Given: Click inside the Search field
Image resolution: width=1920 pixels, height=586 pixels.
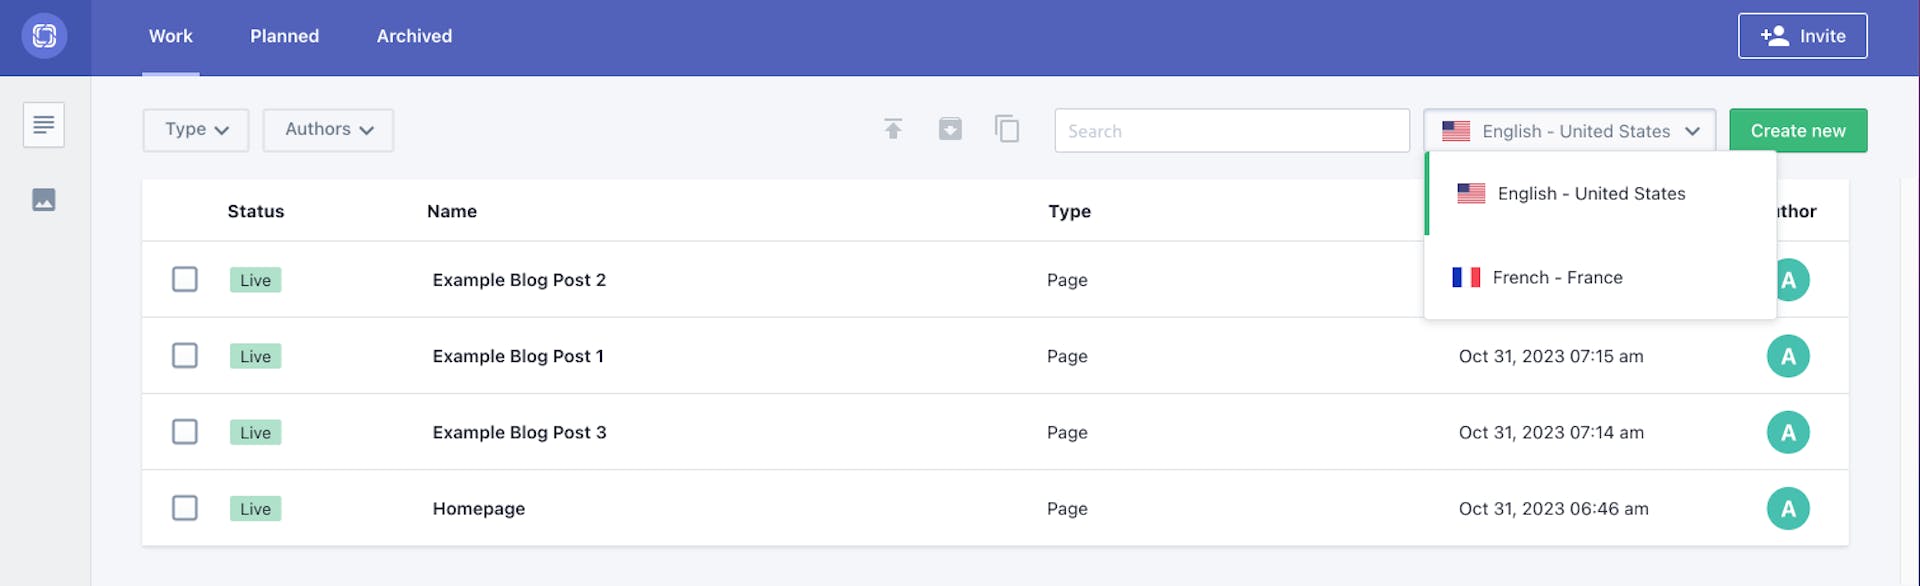Looking at the screenshot, I should point(1230,130).
